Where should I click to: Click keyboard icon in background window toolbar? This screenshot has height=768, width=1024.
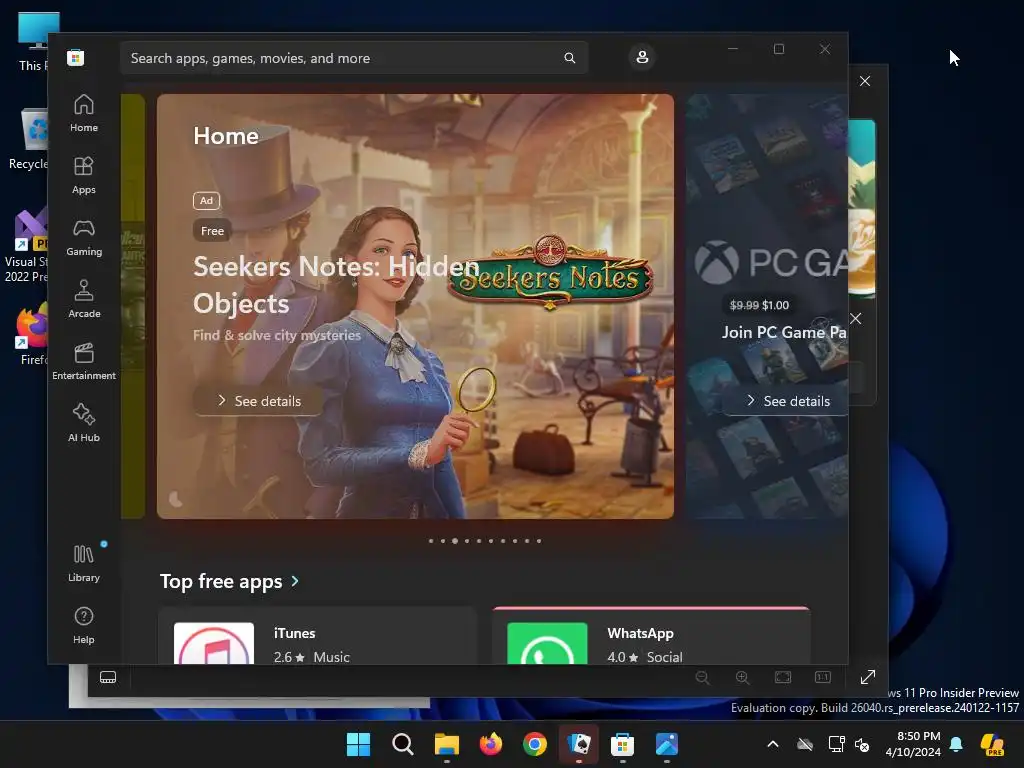(x=108, y=677)
